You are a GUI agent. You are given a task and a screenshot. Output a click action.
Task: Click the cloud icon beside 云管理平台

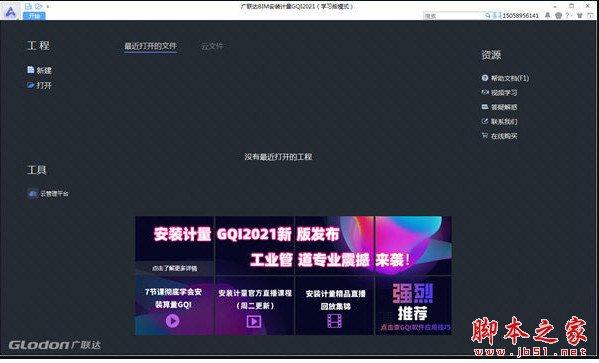(x=33, y=194)
